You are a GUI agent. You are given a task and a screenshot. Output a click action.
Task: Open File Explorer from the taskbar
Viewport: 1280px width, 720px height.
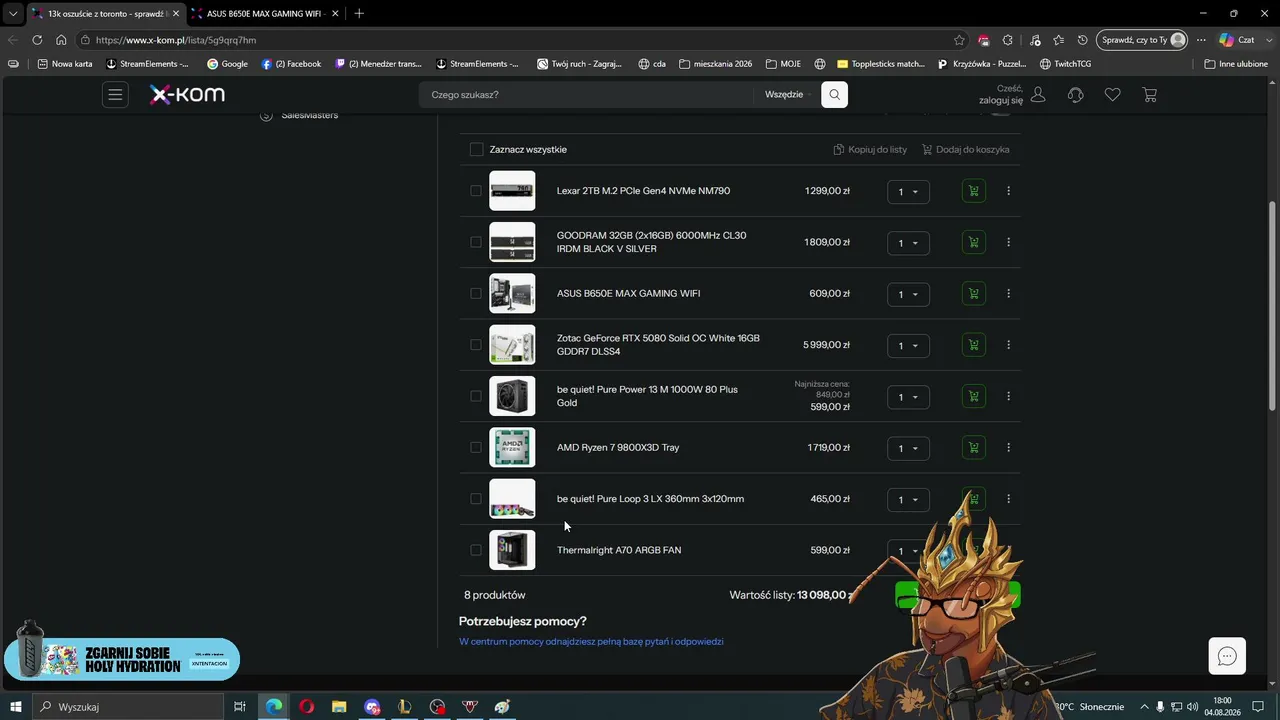[339, 707]
